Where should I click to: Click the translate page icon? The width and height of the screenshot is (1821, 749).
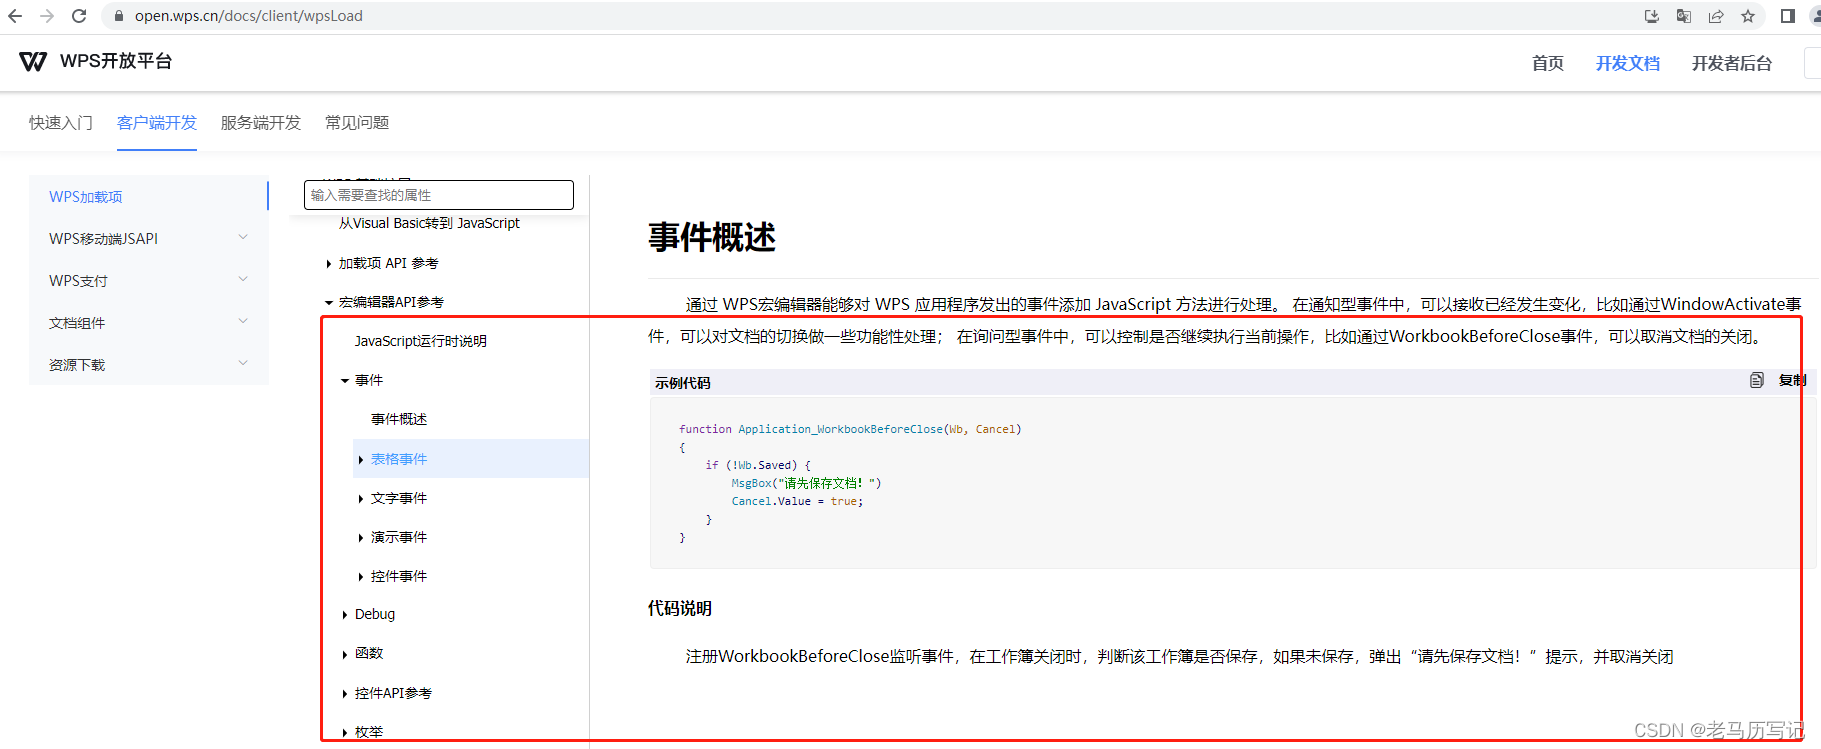coord(1684,16)
